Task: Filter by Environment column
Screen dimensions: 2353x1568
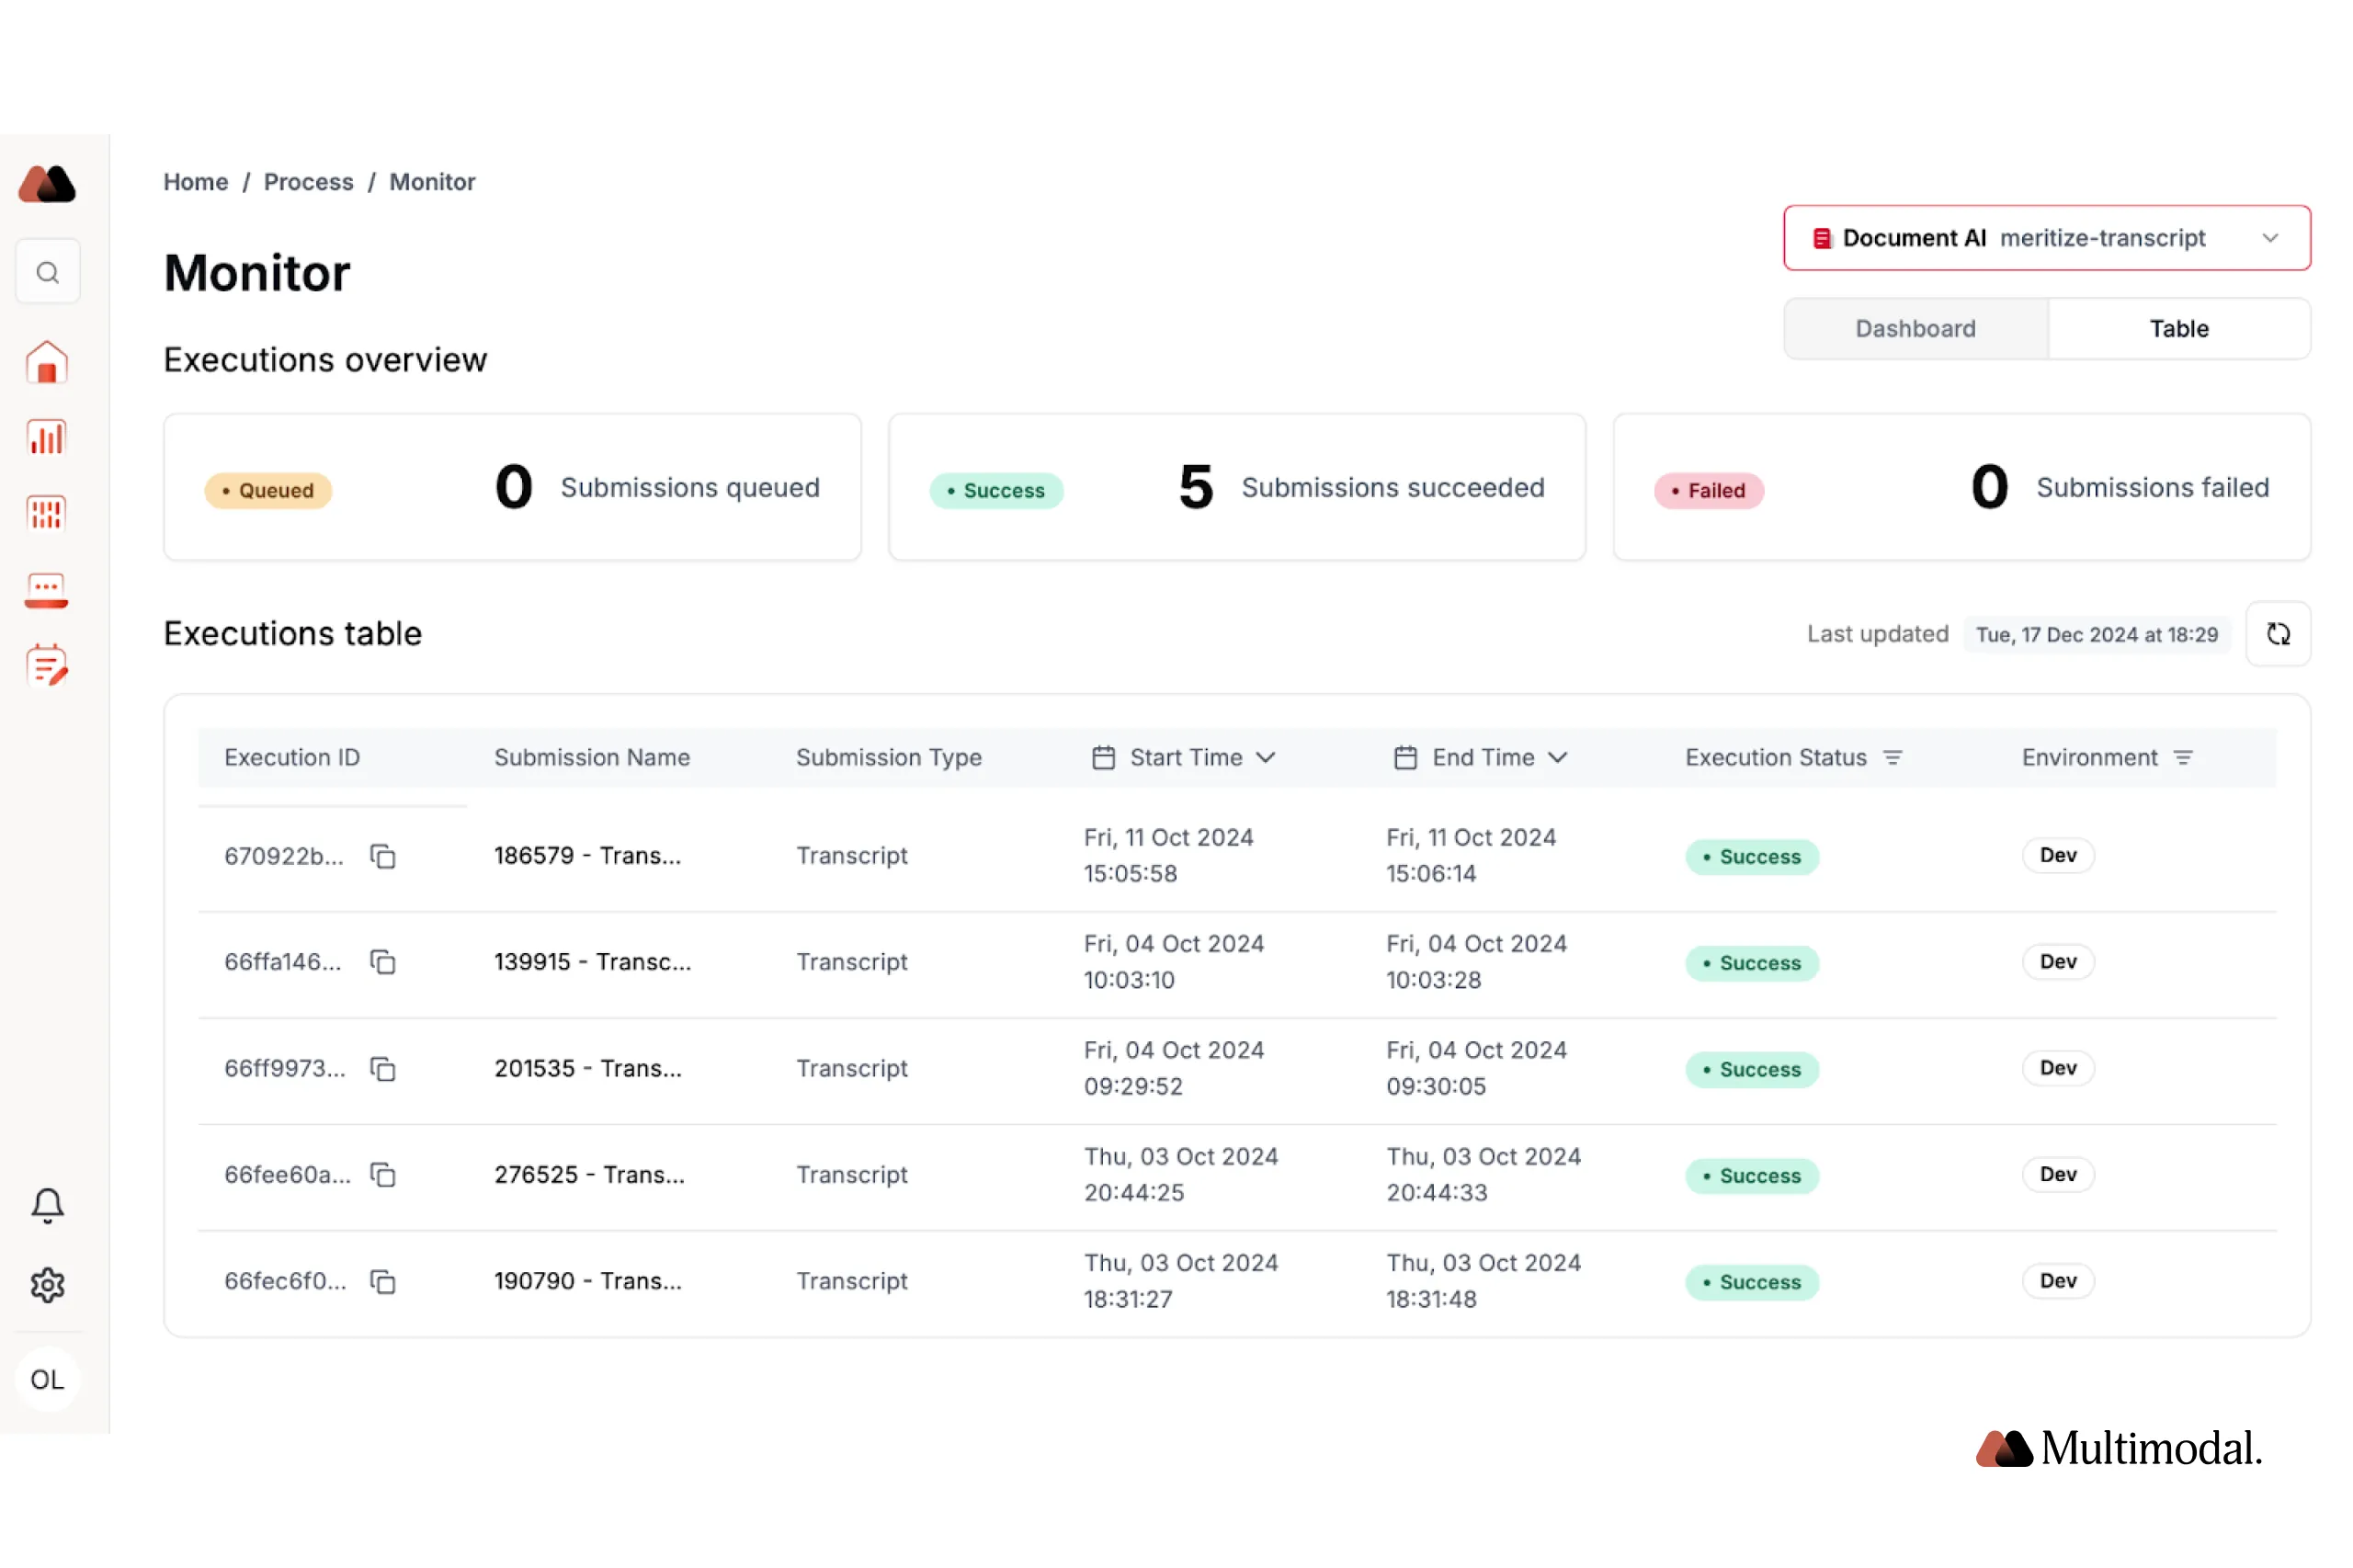Action: pos(2183,758)
